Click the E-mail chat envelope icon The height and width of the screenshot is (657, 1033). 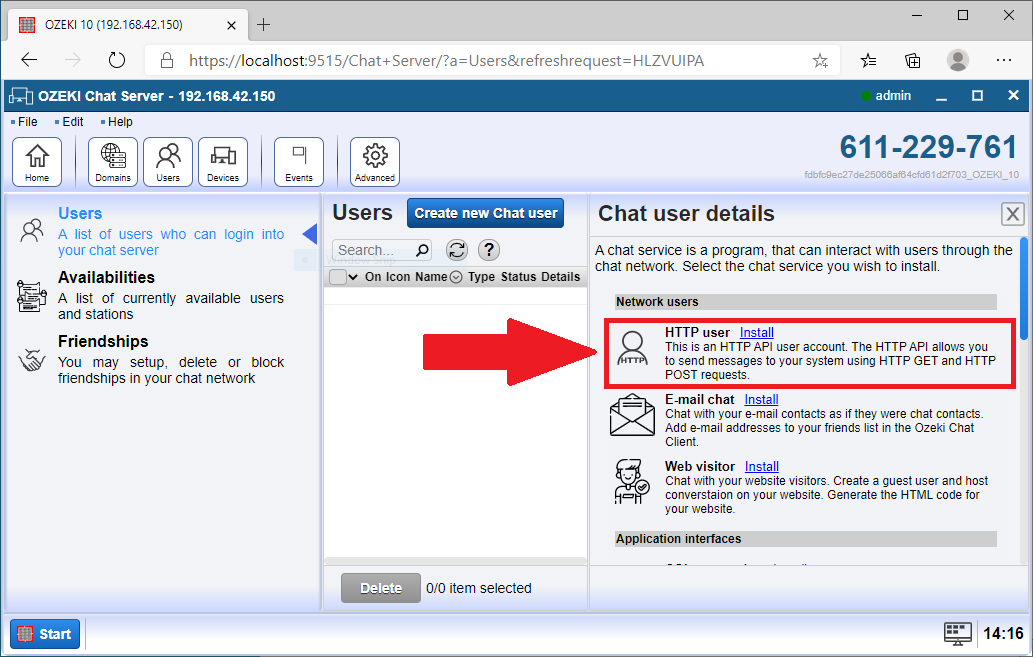(x=631, y=414)
